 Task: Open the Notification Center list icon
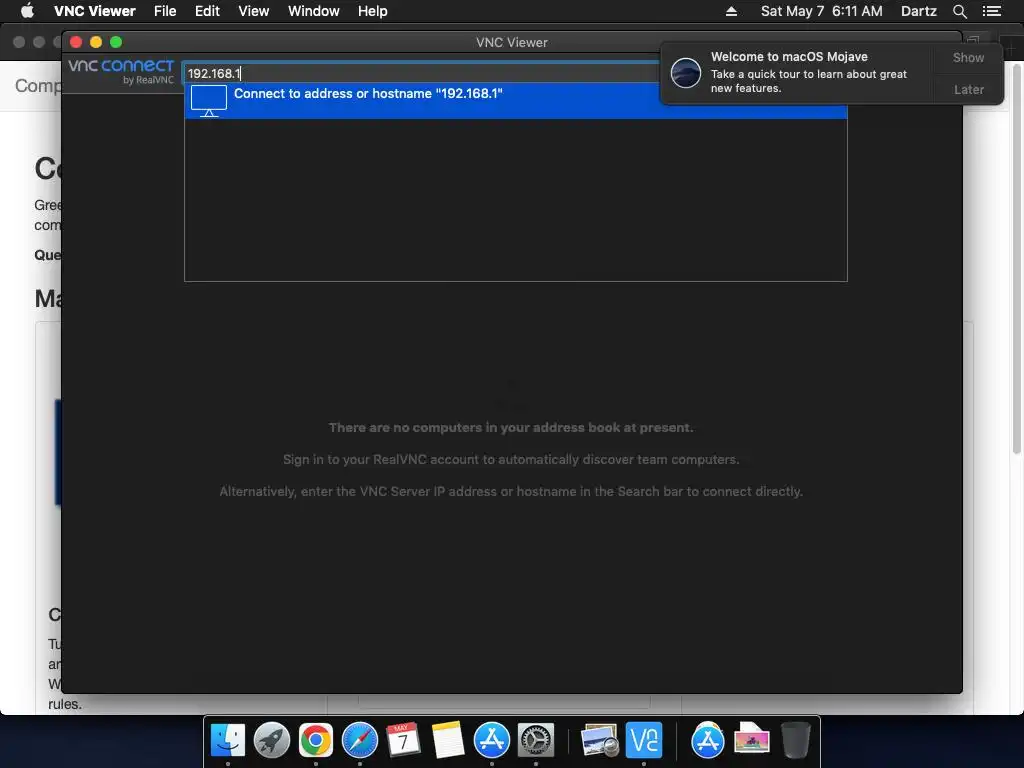tap(991, 11)
